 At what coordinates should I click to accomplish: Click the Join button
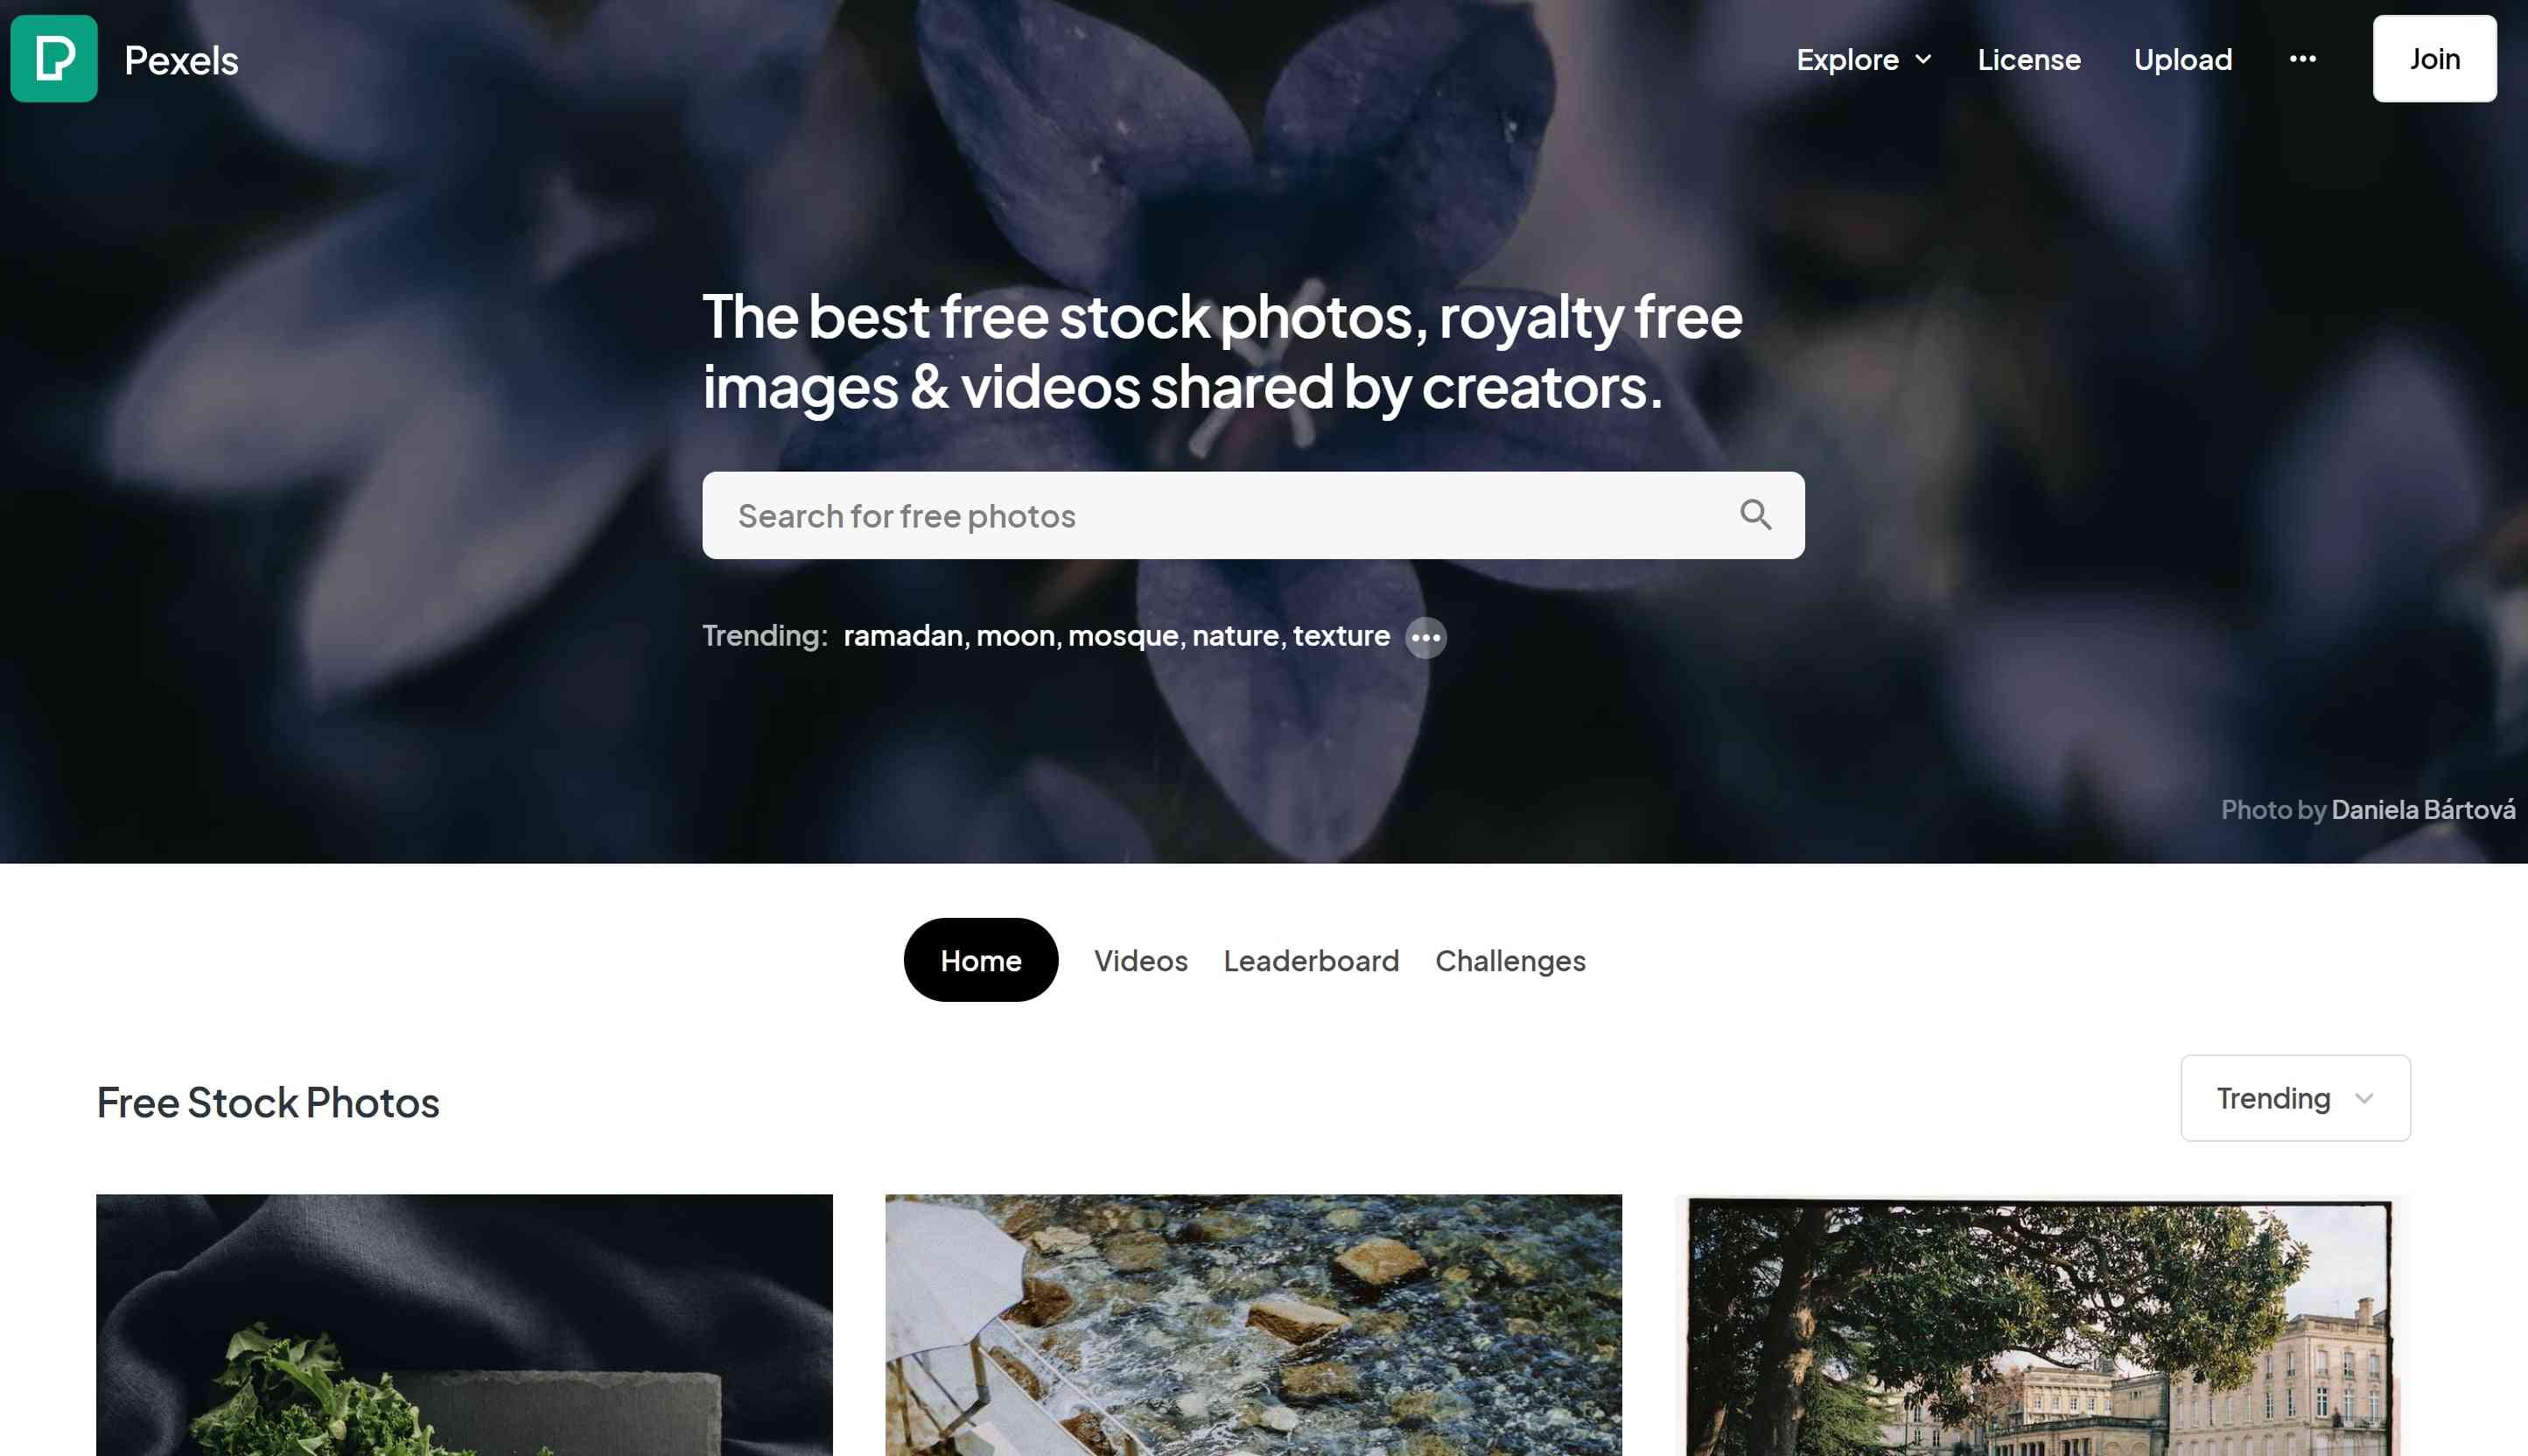[2434, 57]
